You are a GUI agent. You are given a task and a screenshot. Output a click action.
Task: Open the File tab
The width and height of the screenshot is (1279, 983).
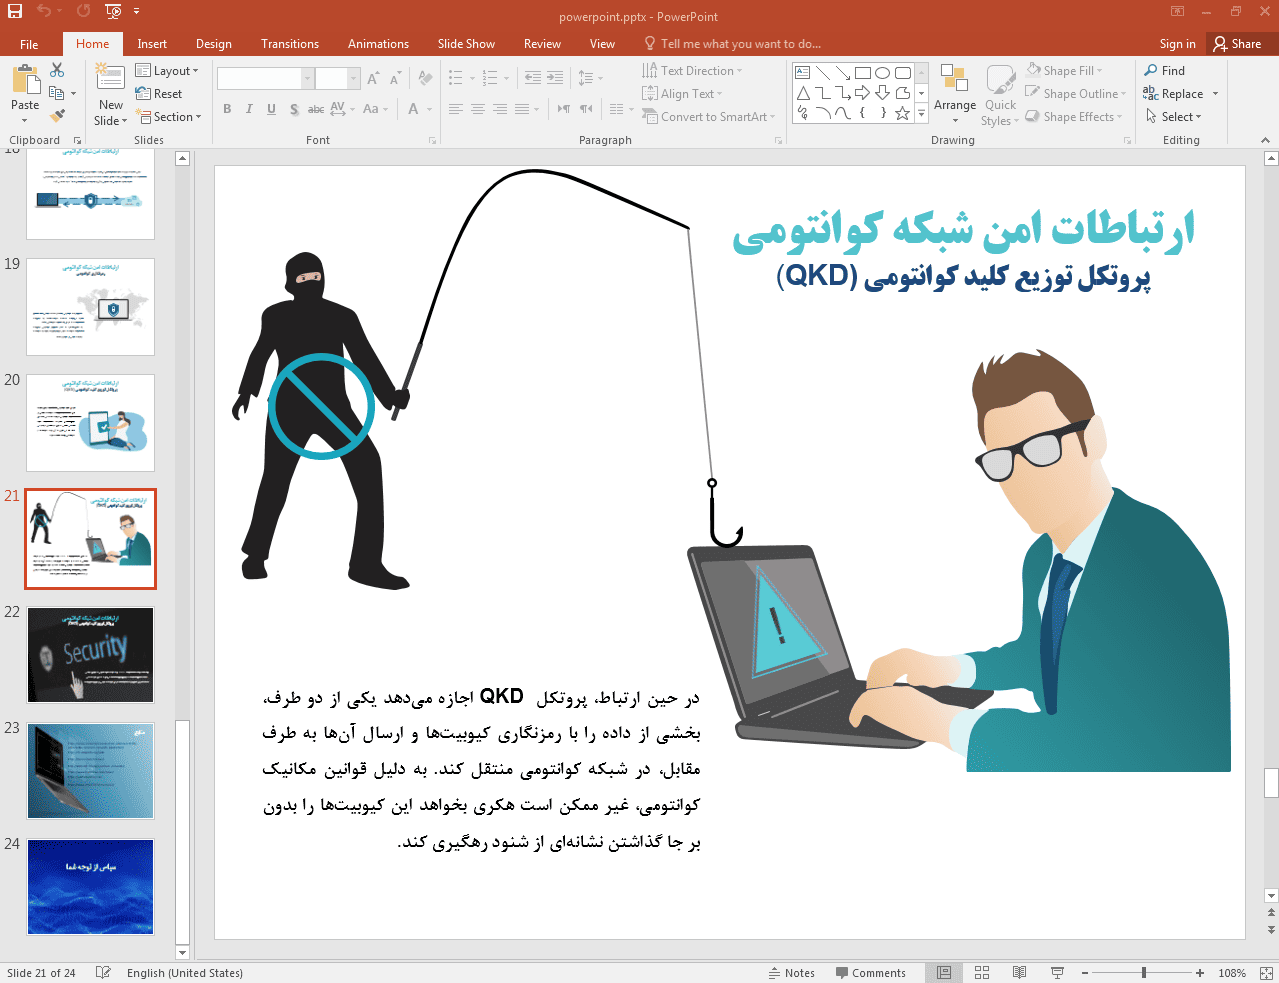click(29, 44)
